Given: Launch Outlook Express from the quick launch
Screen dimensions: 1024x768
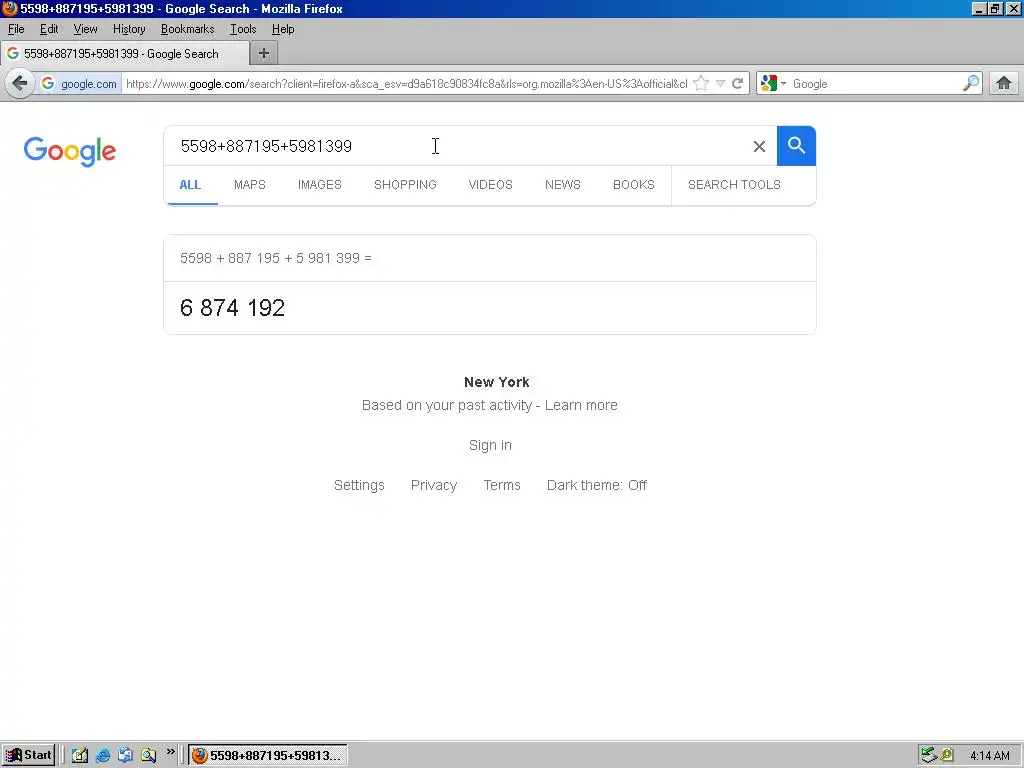Looking at the screenshot, I should coord(125,755).
